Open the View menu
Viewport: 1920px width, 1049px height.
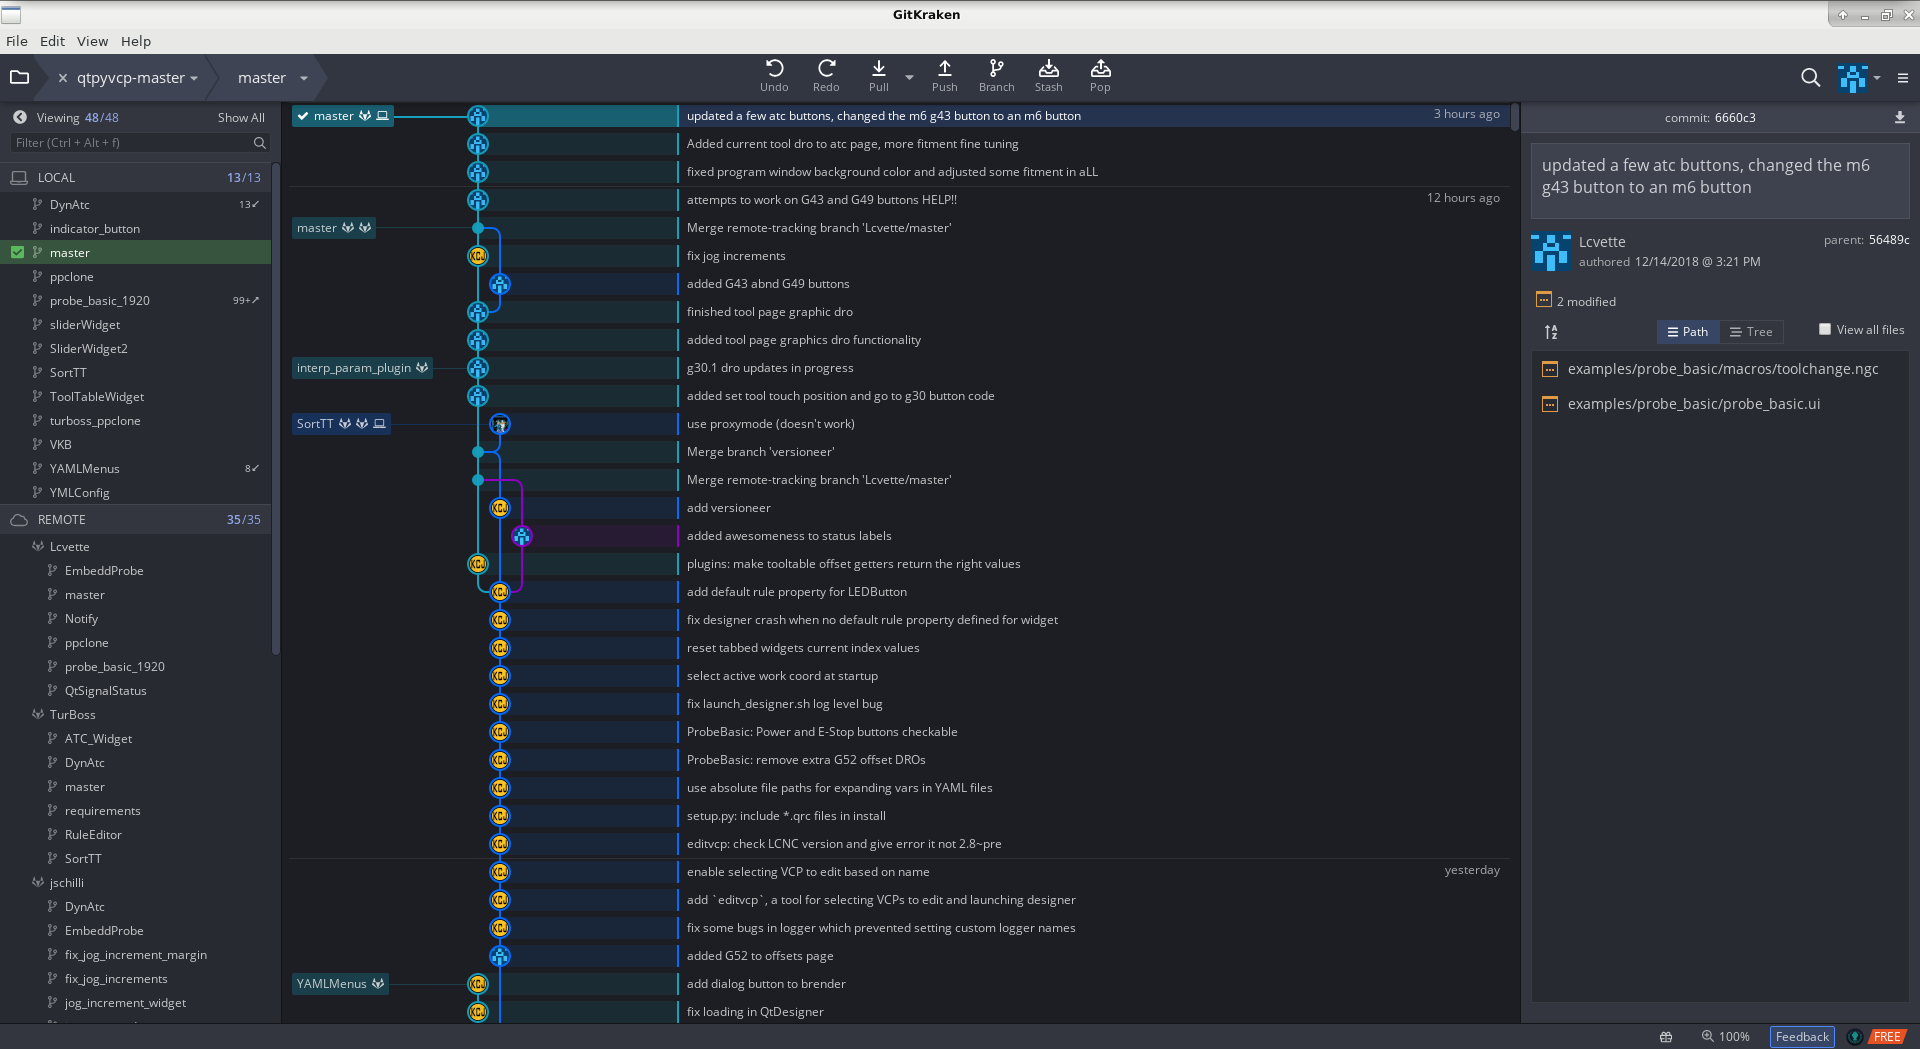tap(92, 41)
